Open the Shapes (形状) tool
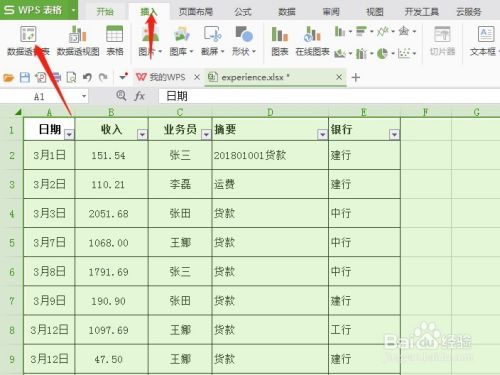 244,34
